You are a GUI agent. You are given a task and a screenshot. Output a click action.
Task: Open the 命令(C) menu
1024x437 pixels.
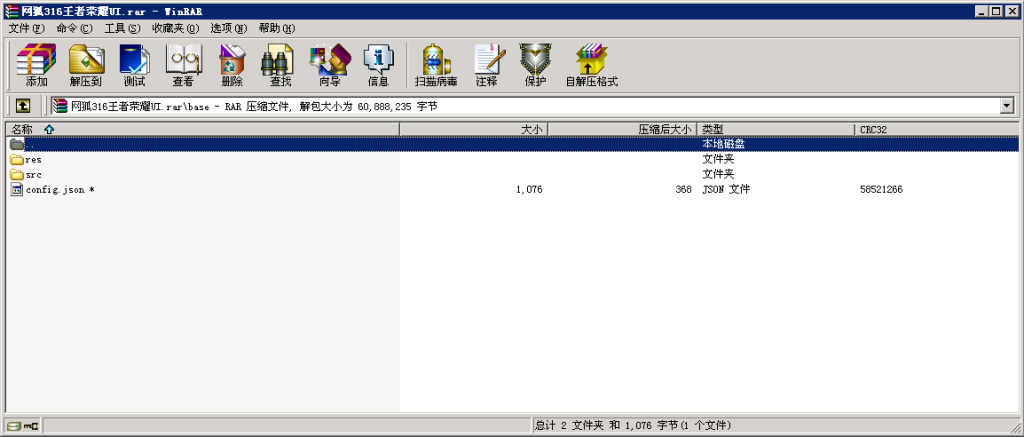[x=74, y=28]
